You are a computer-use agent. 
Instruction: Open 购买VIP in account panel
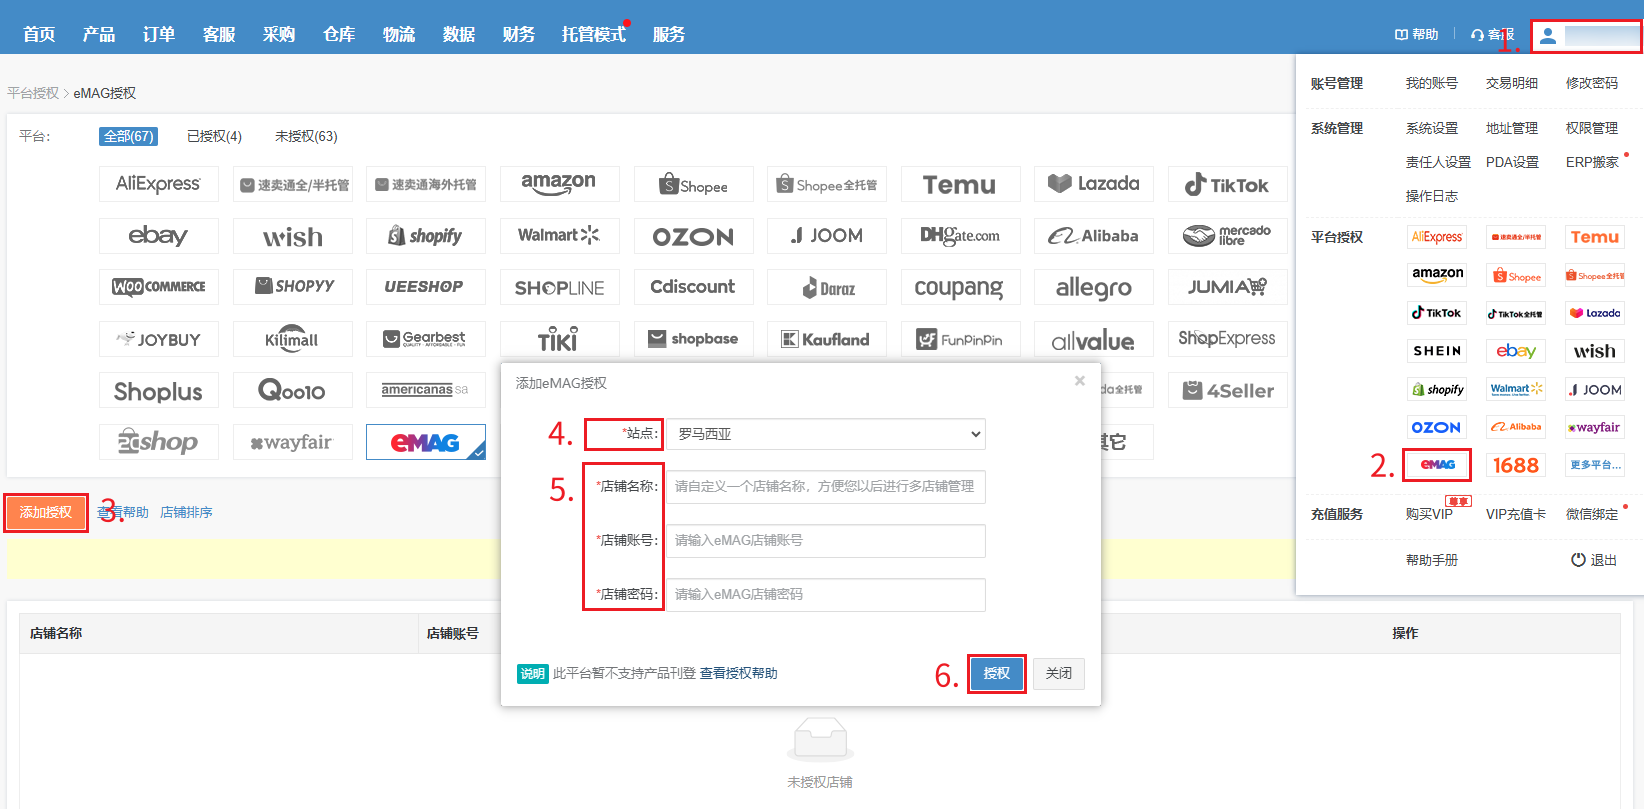(x=1429, y=514)
